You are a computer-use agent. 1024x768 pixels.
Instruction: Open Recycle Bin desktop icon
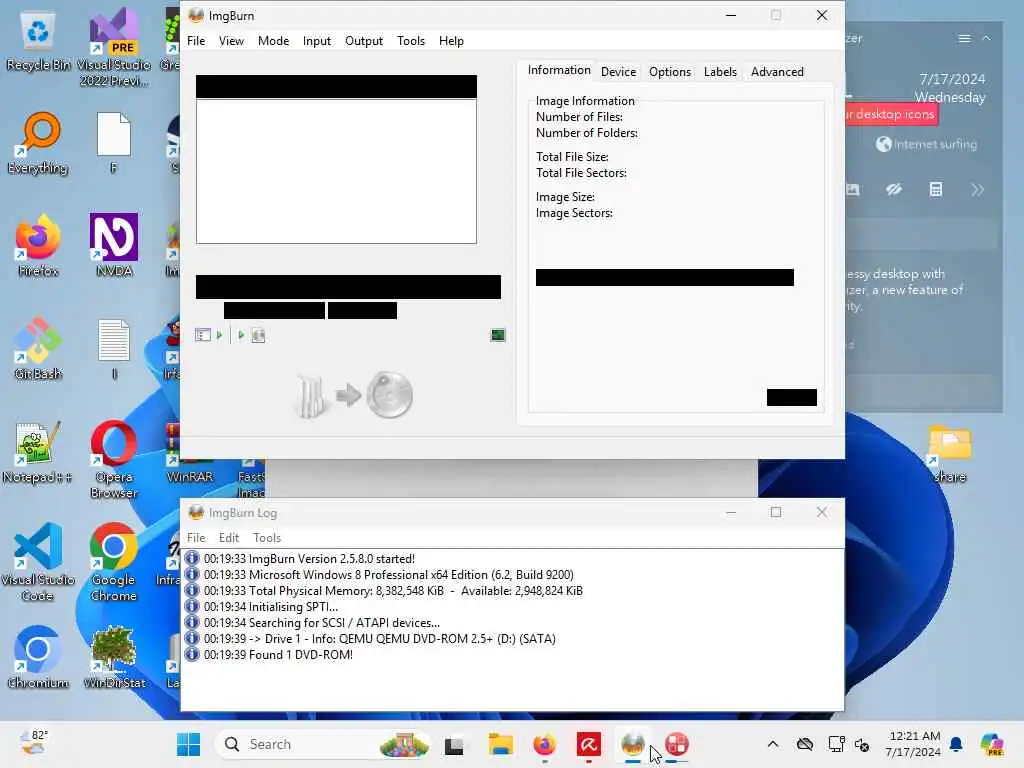click(38, 40)
